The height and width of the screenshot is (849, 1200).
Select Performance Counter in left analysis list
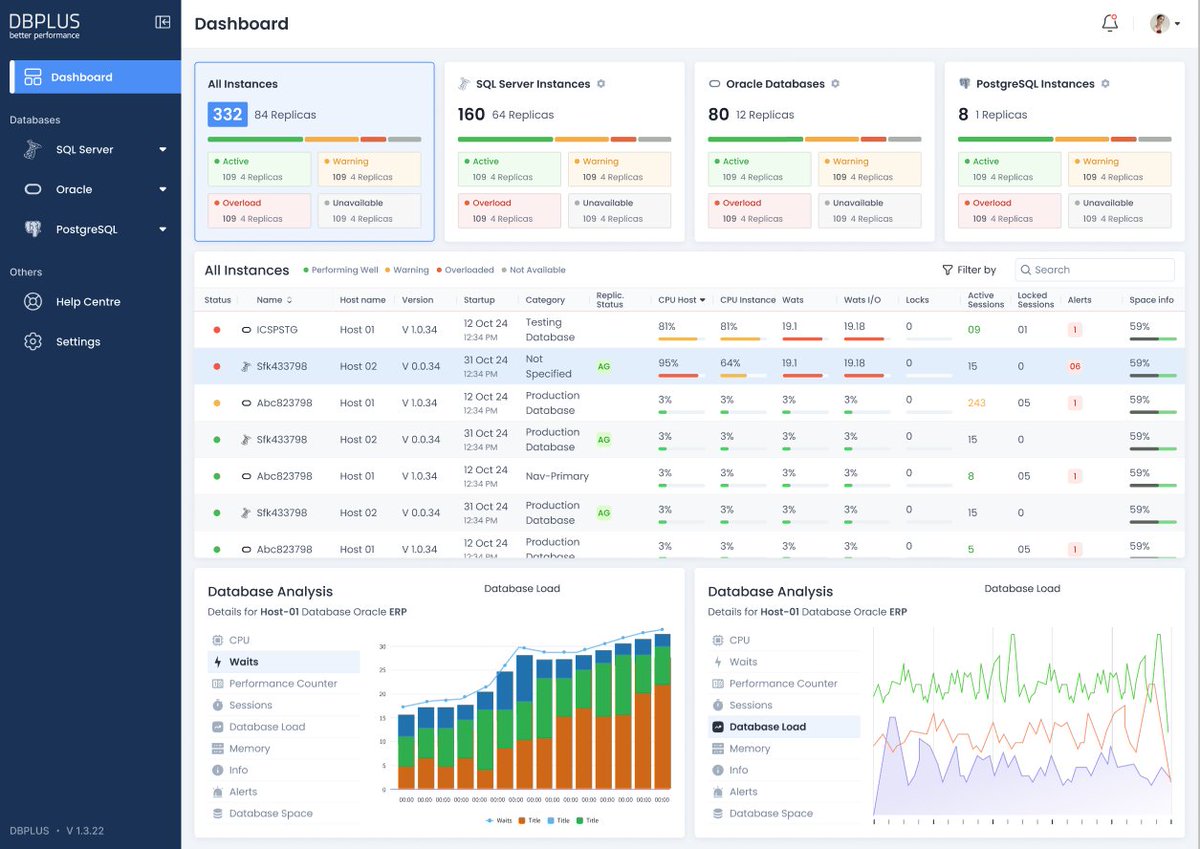[x=284, y=684]
